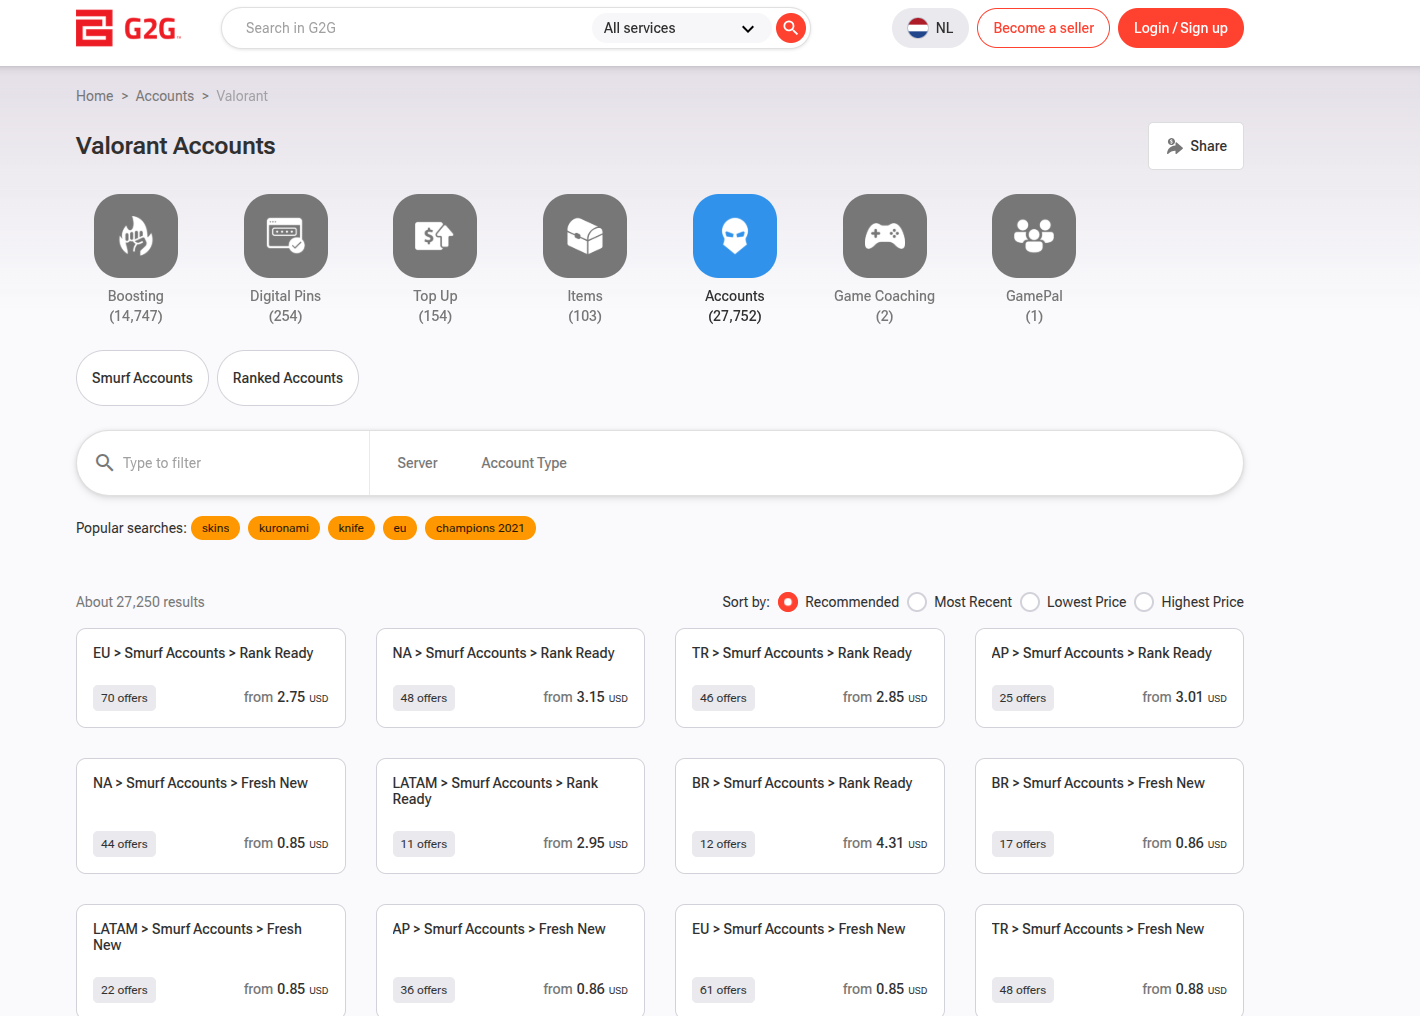Open the Top Up category icon
The width and height of the screenshot is (1420, 1016).
[x=435, y=236]
